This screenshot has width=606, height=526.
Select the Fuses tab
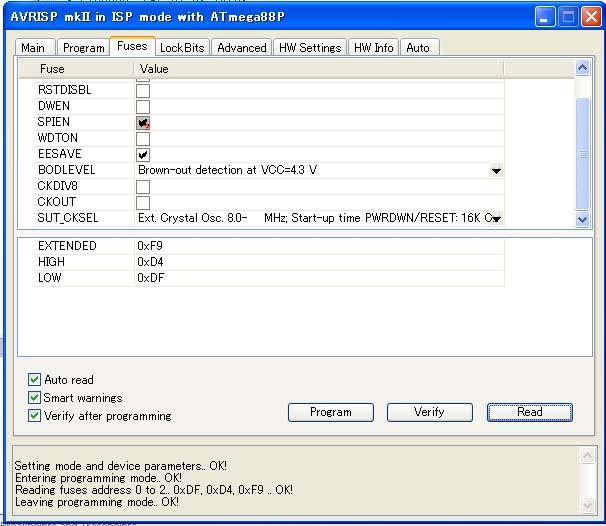point(132,46)
